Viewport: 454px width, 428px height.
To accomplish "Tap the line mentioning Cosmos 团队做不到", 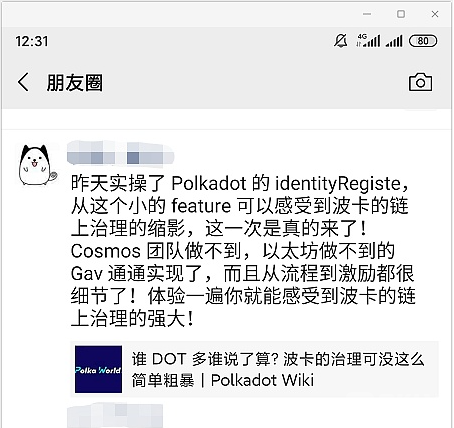I will 233,251.
